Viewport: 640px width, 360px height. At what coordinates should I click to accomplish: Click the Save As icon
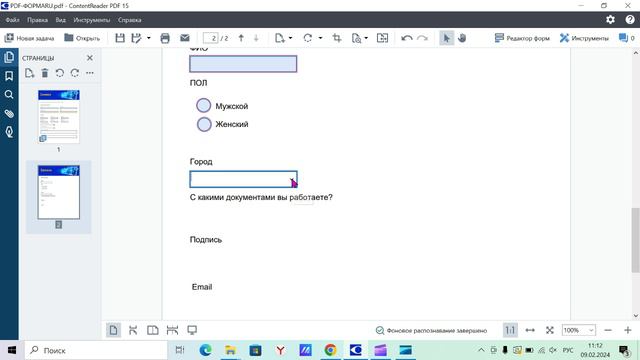[x=136, y=38]
